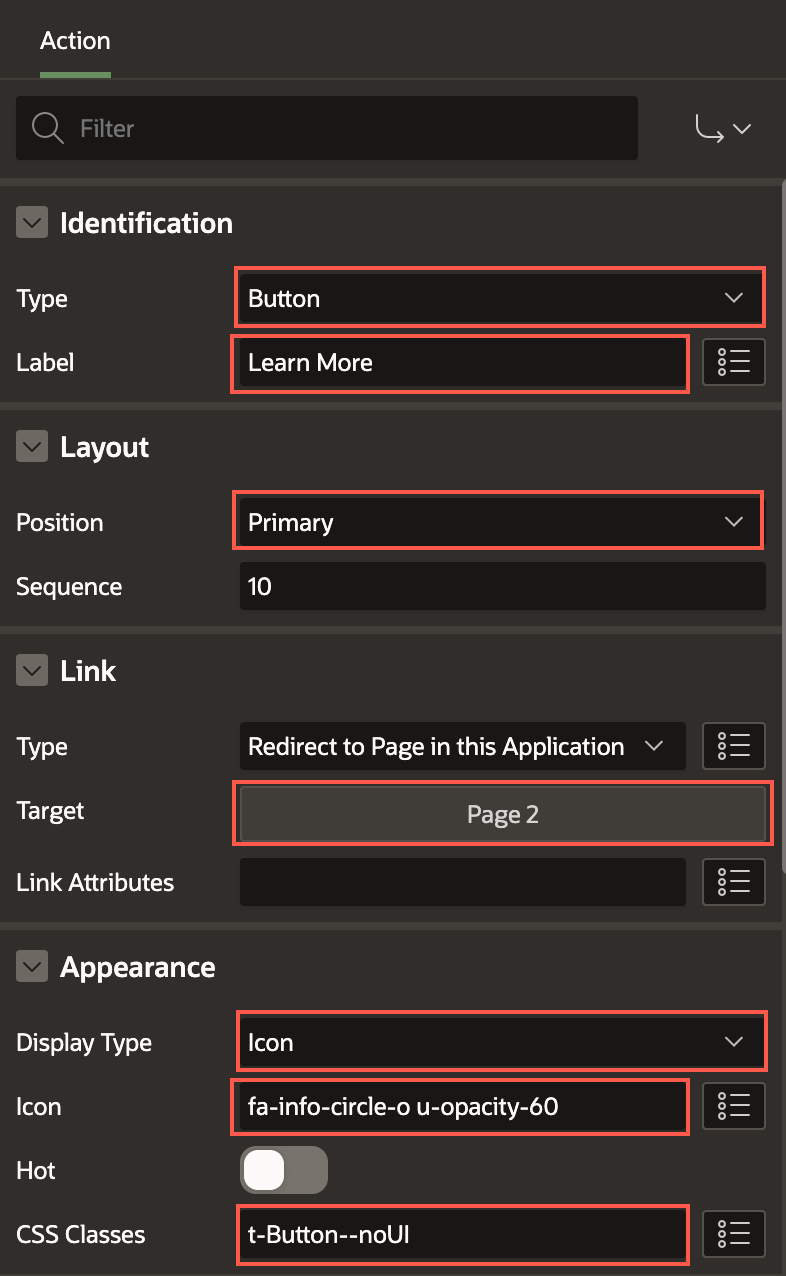Viewport: 786px width, 1276px height.
Task: Click list icon next to Link Type
Action: tap(734, 746)
